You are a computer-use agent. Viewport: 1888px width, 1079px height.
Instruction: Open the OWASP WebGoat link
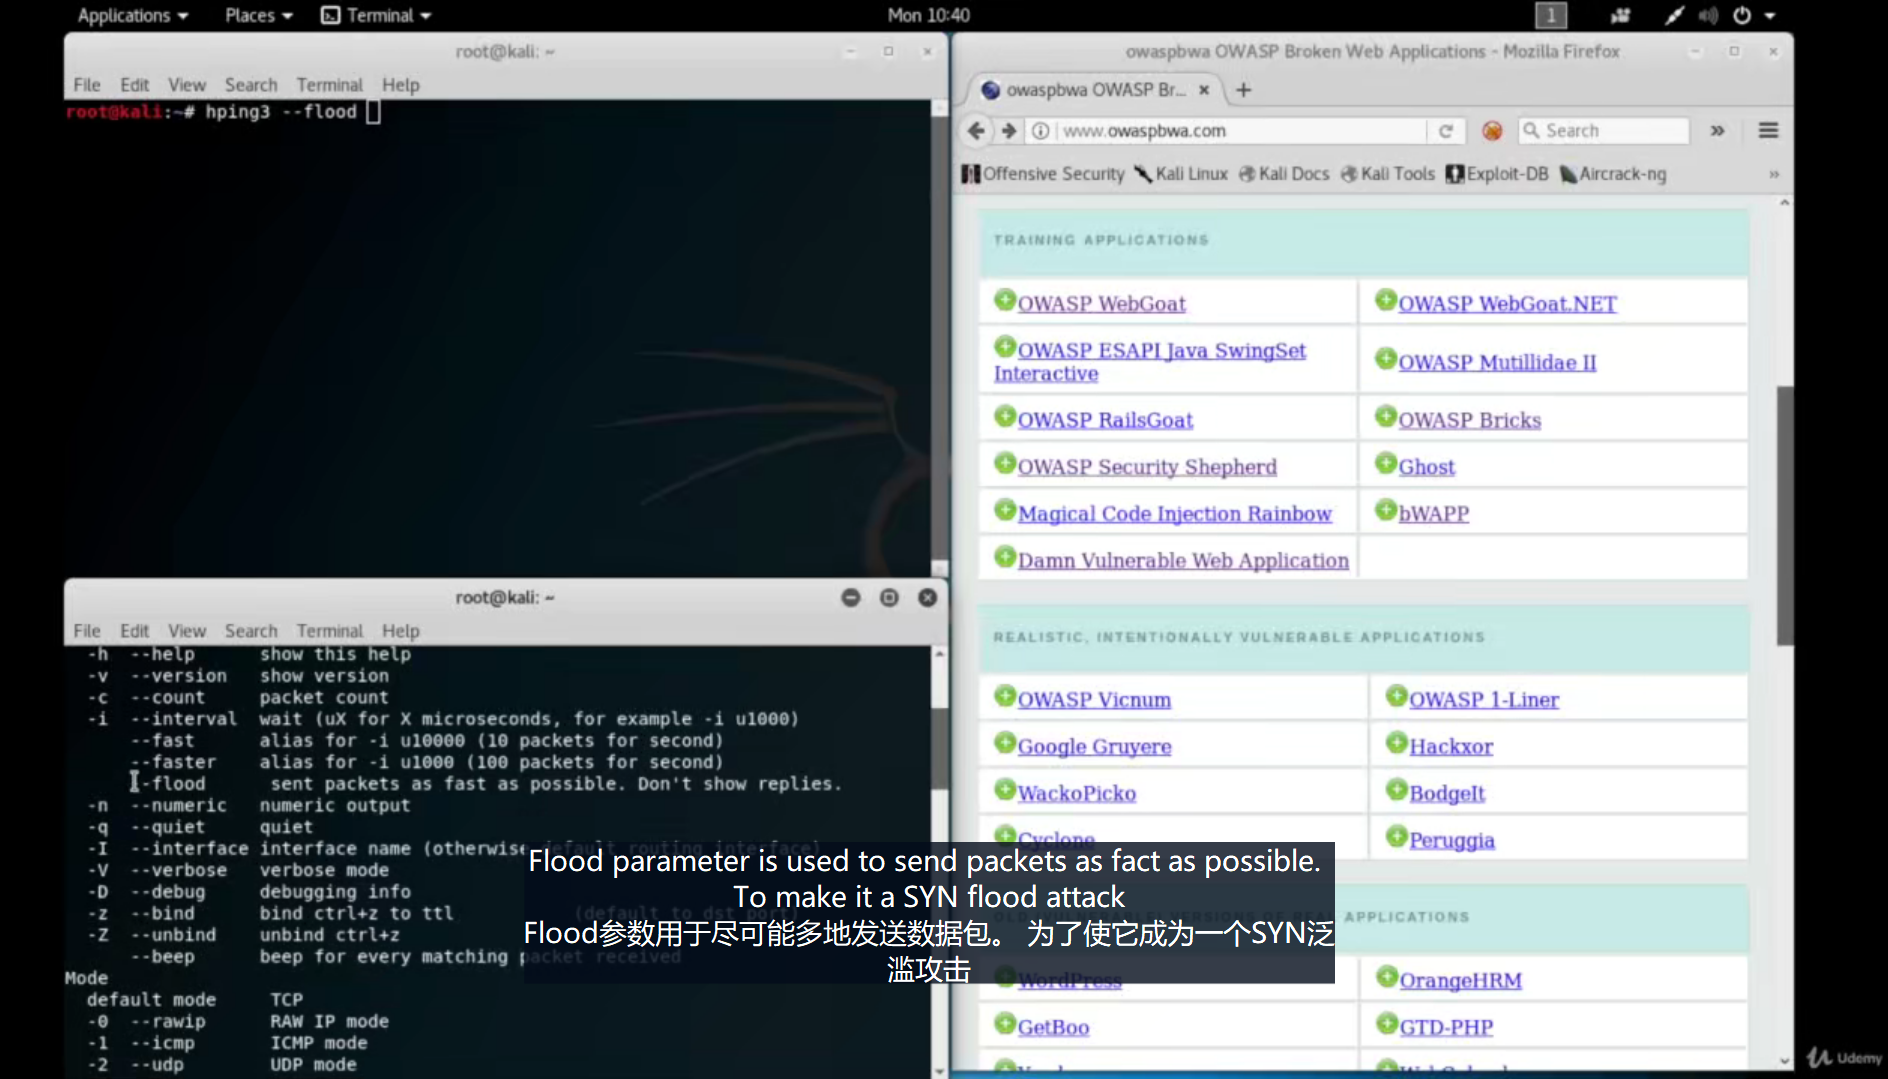coord(1101,304)
